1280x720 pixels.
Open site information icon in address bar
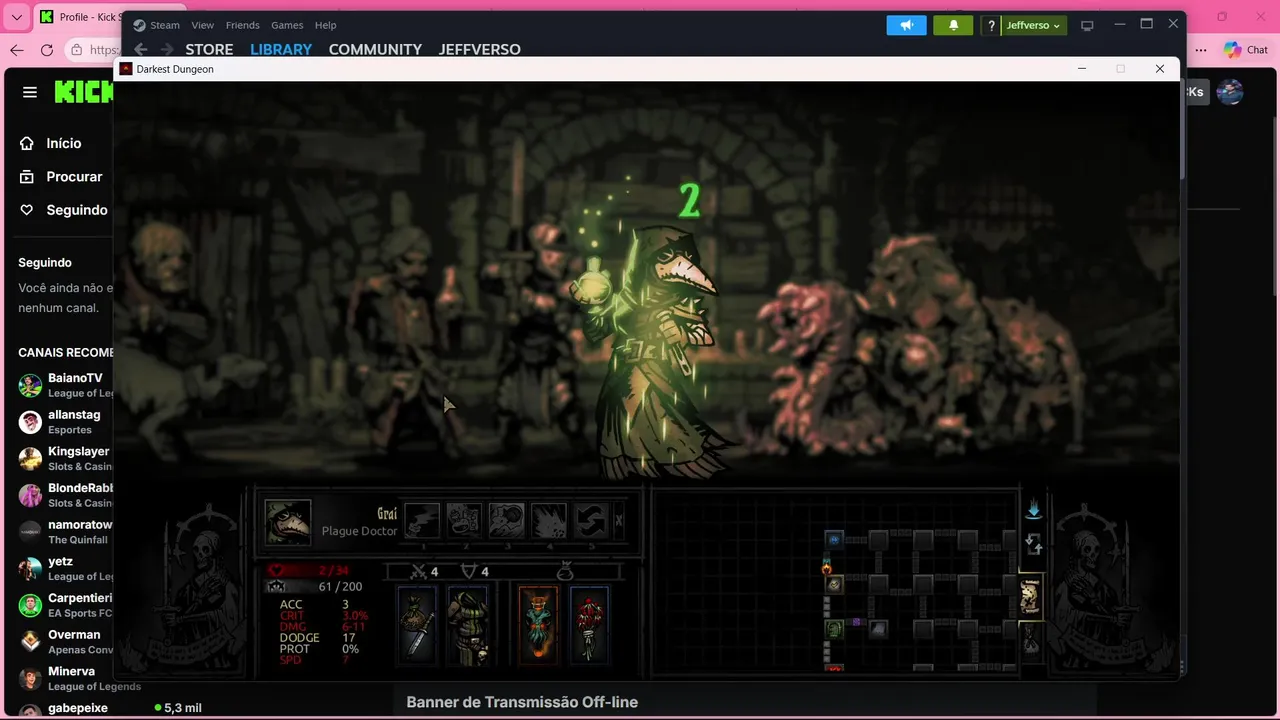77,50
